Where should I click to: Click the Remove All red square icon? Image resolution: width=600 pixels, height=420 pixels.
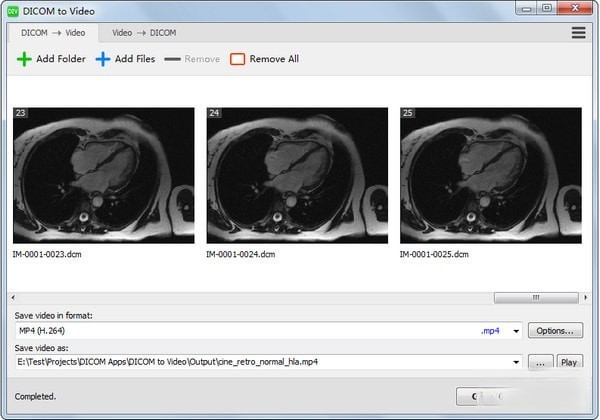(237, 59)
